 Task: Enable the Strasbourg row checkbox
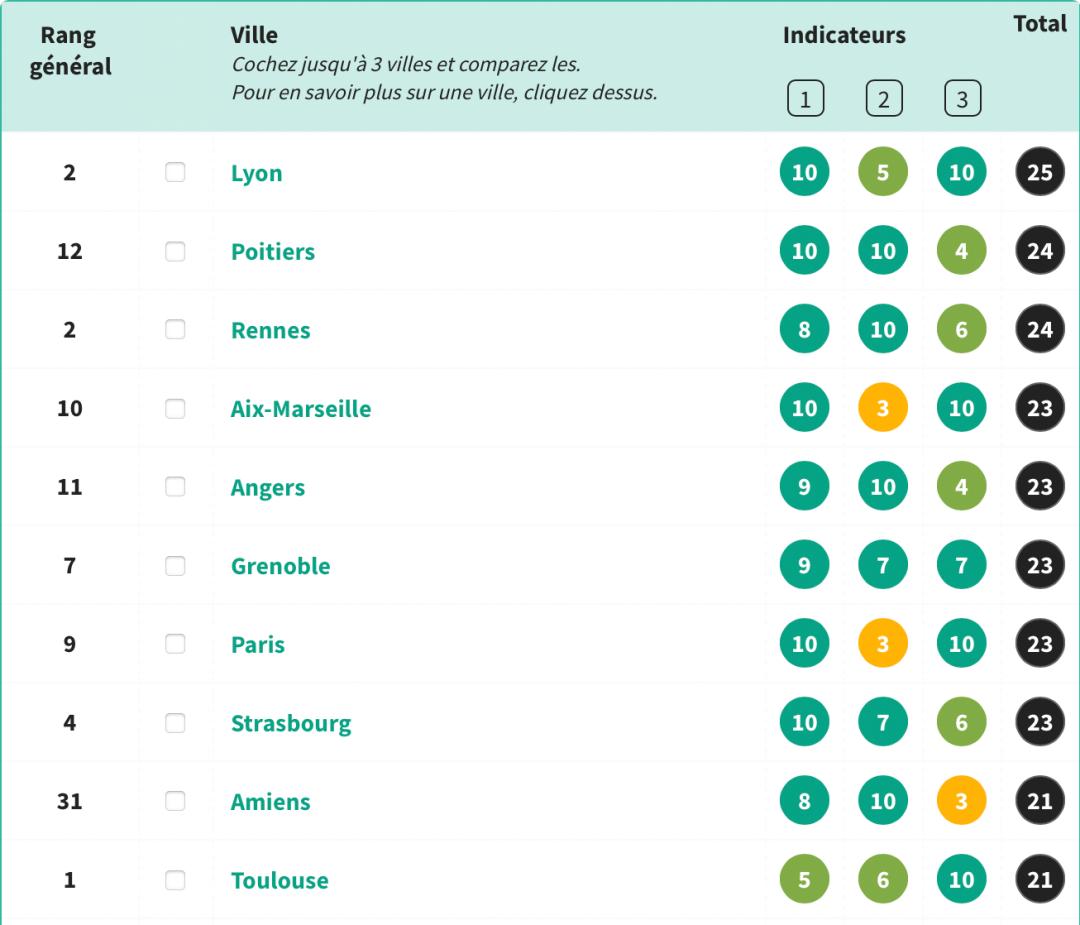click(x=175, y=723)
